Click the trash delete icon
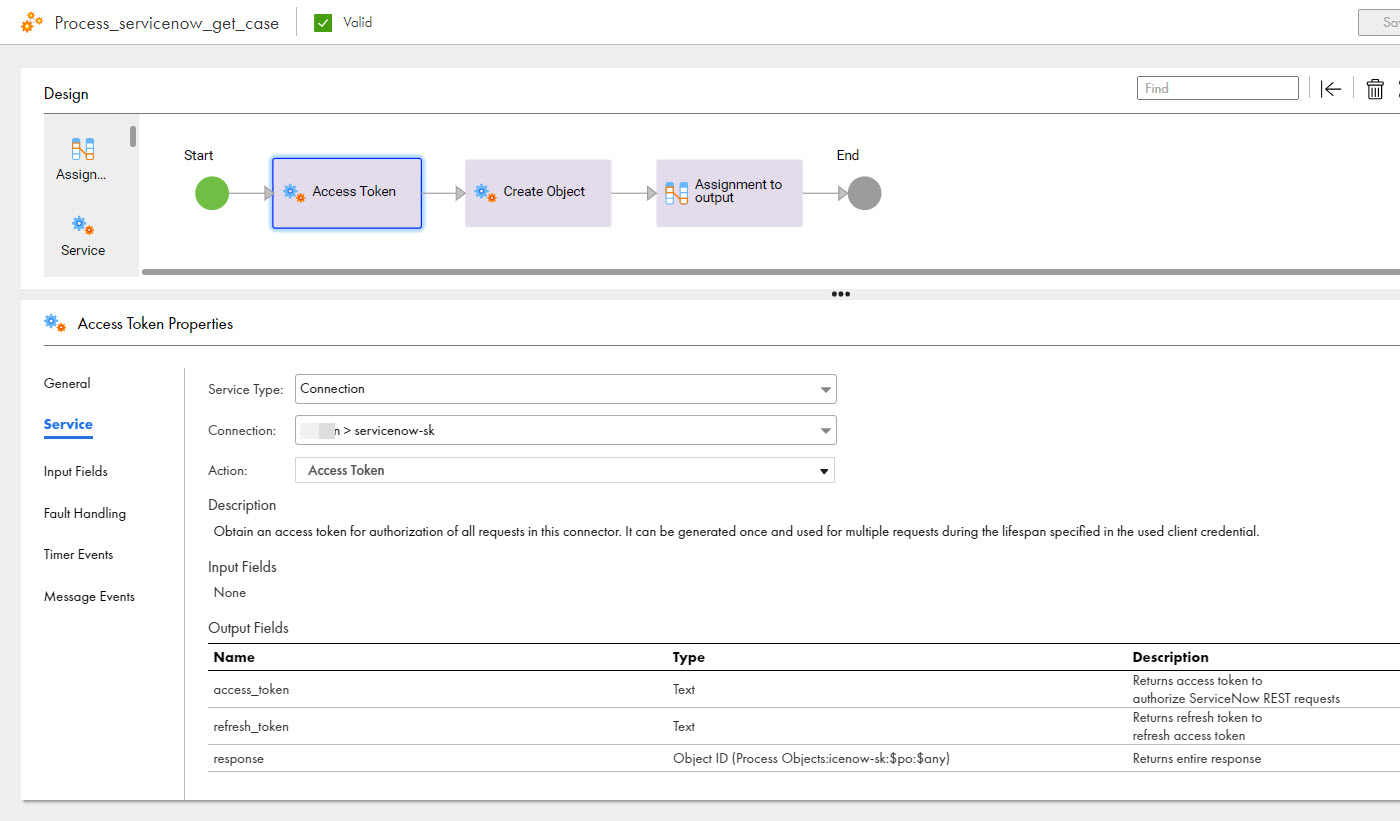 1375,89
